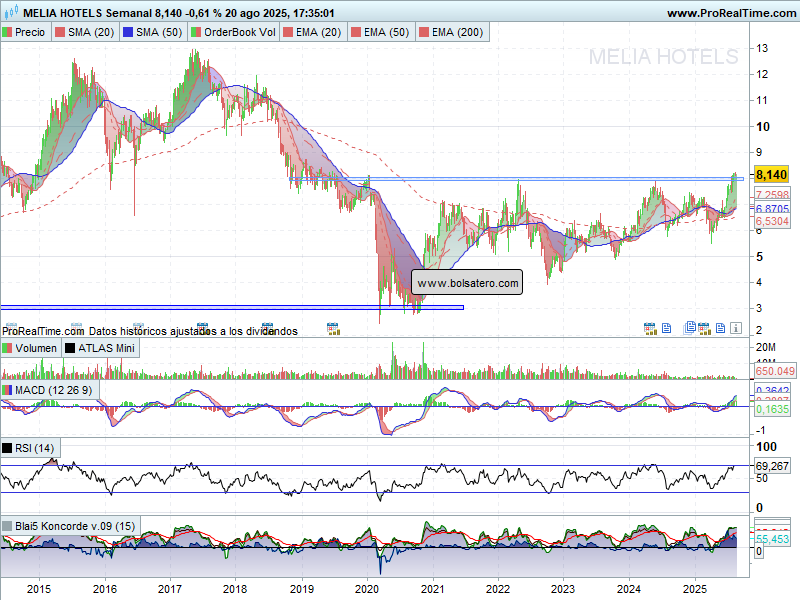Open the Precio indicator settings label
800x600 pixels.
pos(24,32)
